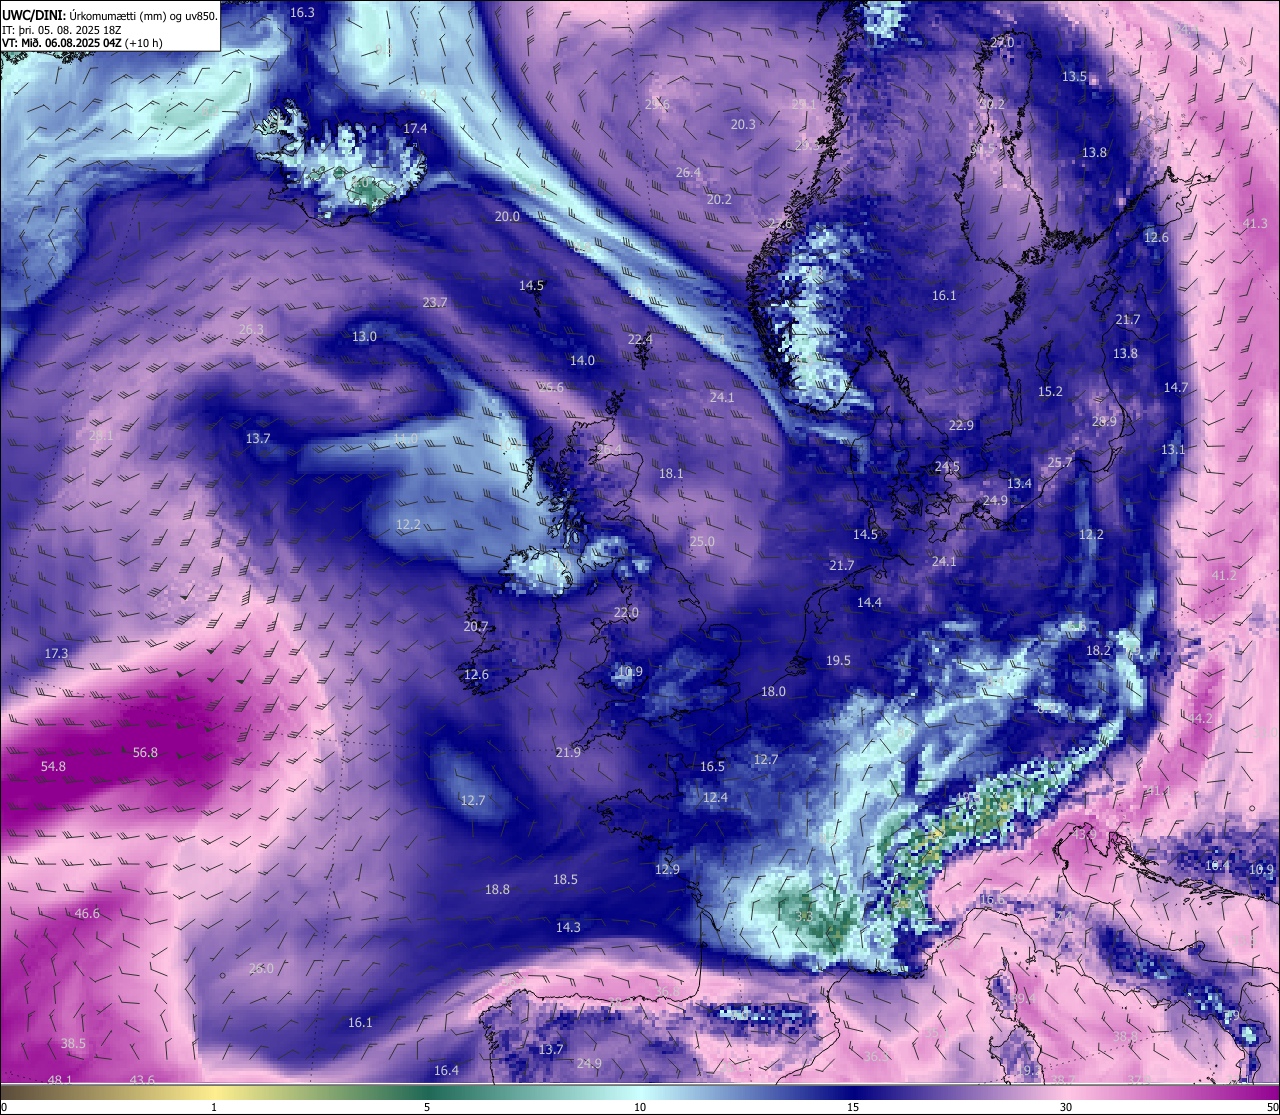
Task: Click the 12.9 value on French coast
Action: click(667, 870)
